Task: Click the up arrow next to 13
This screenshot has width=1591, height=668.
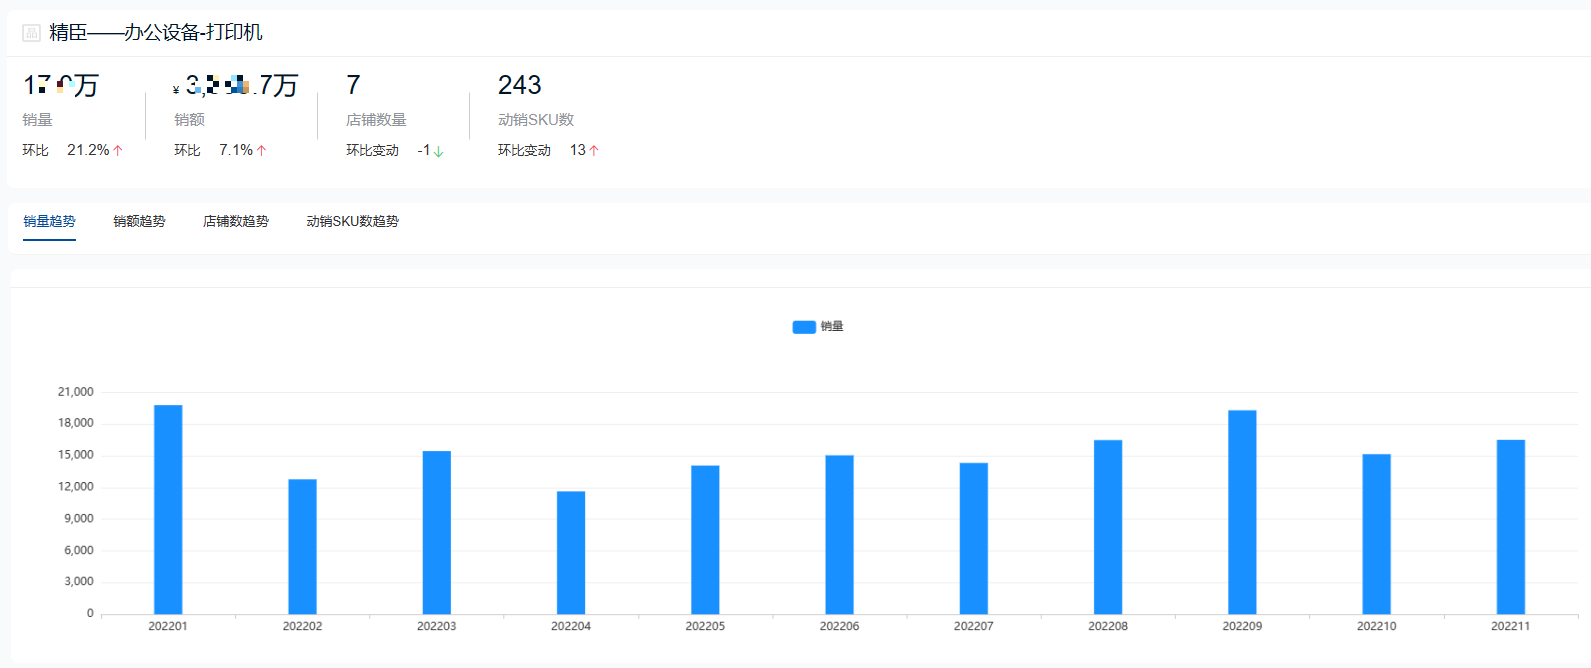Action: click(594, 151)
